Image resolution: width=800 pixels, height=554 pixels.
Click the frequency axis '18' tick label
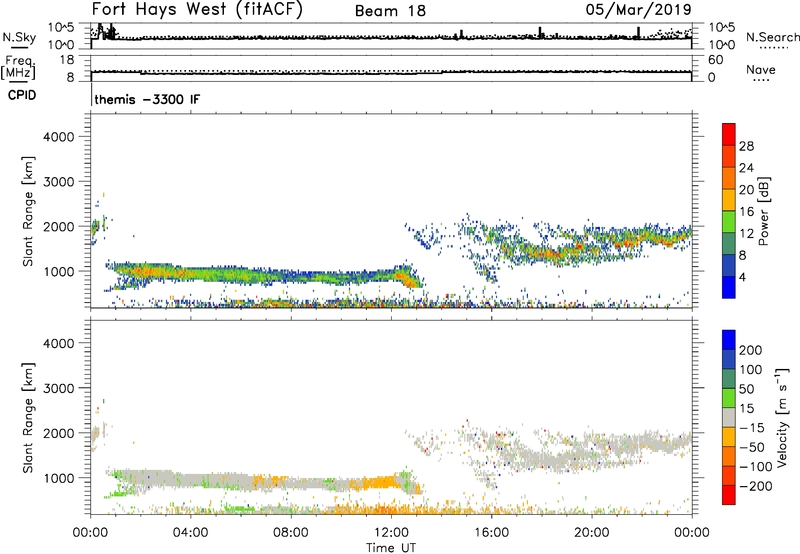point(66,60)
